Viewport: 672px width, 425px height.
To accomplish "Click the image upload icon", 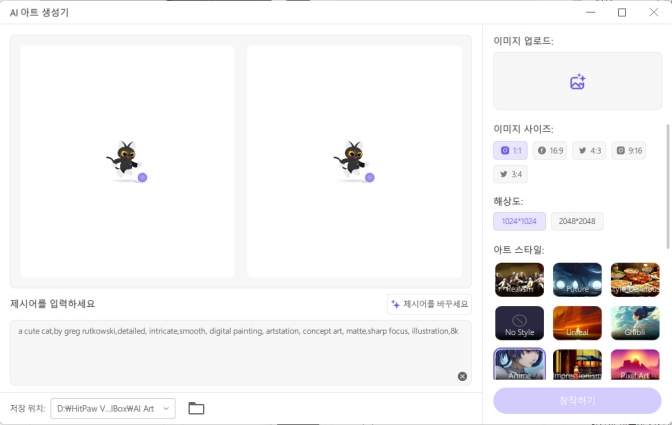I will (x=577, y=82).
